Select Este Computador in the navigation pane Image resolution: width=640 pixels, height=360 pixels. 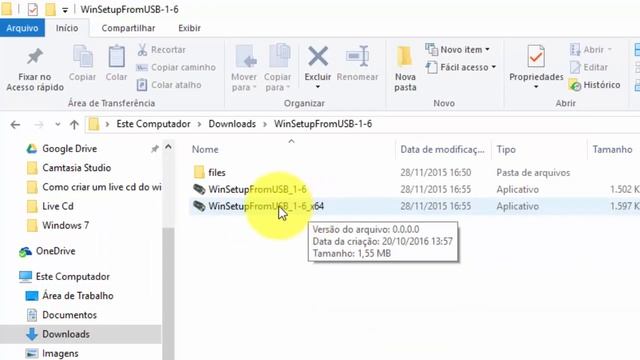coord(73,277)
